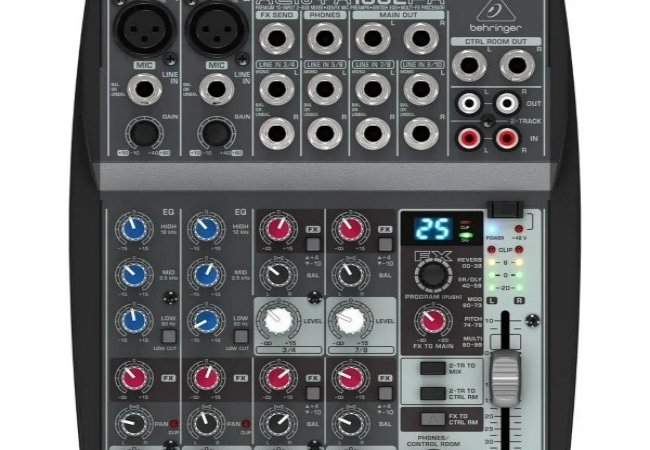
Task: Click the channel 1 HIGH EQ blue knob
Action: point(133,229)
